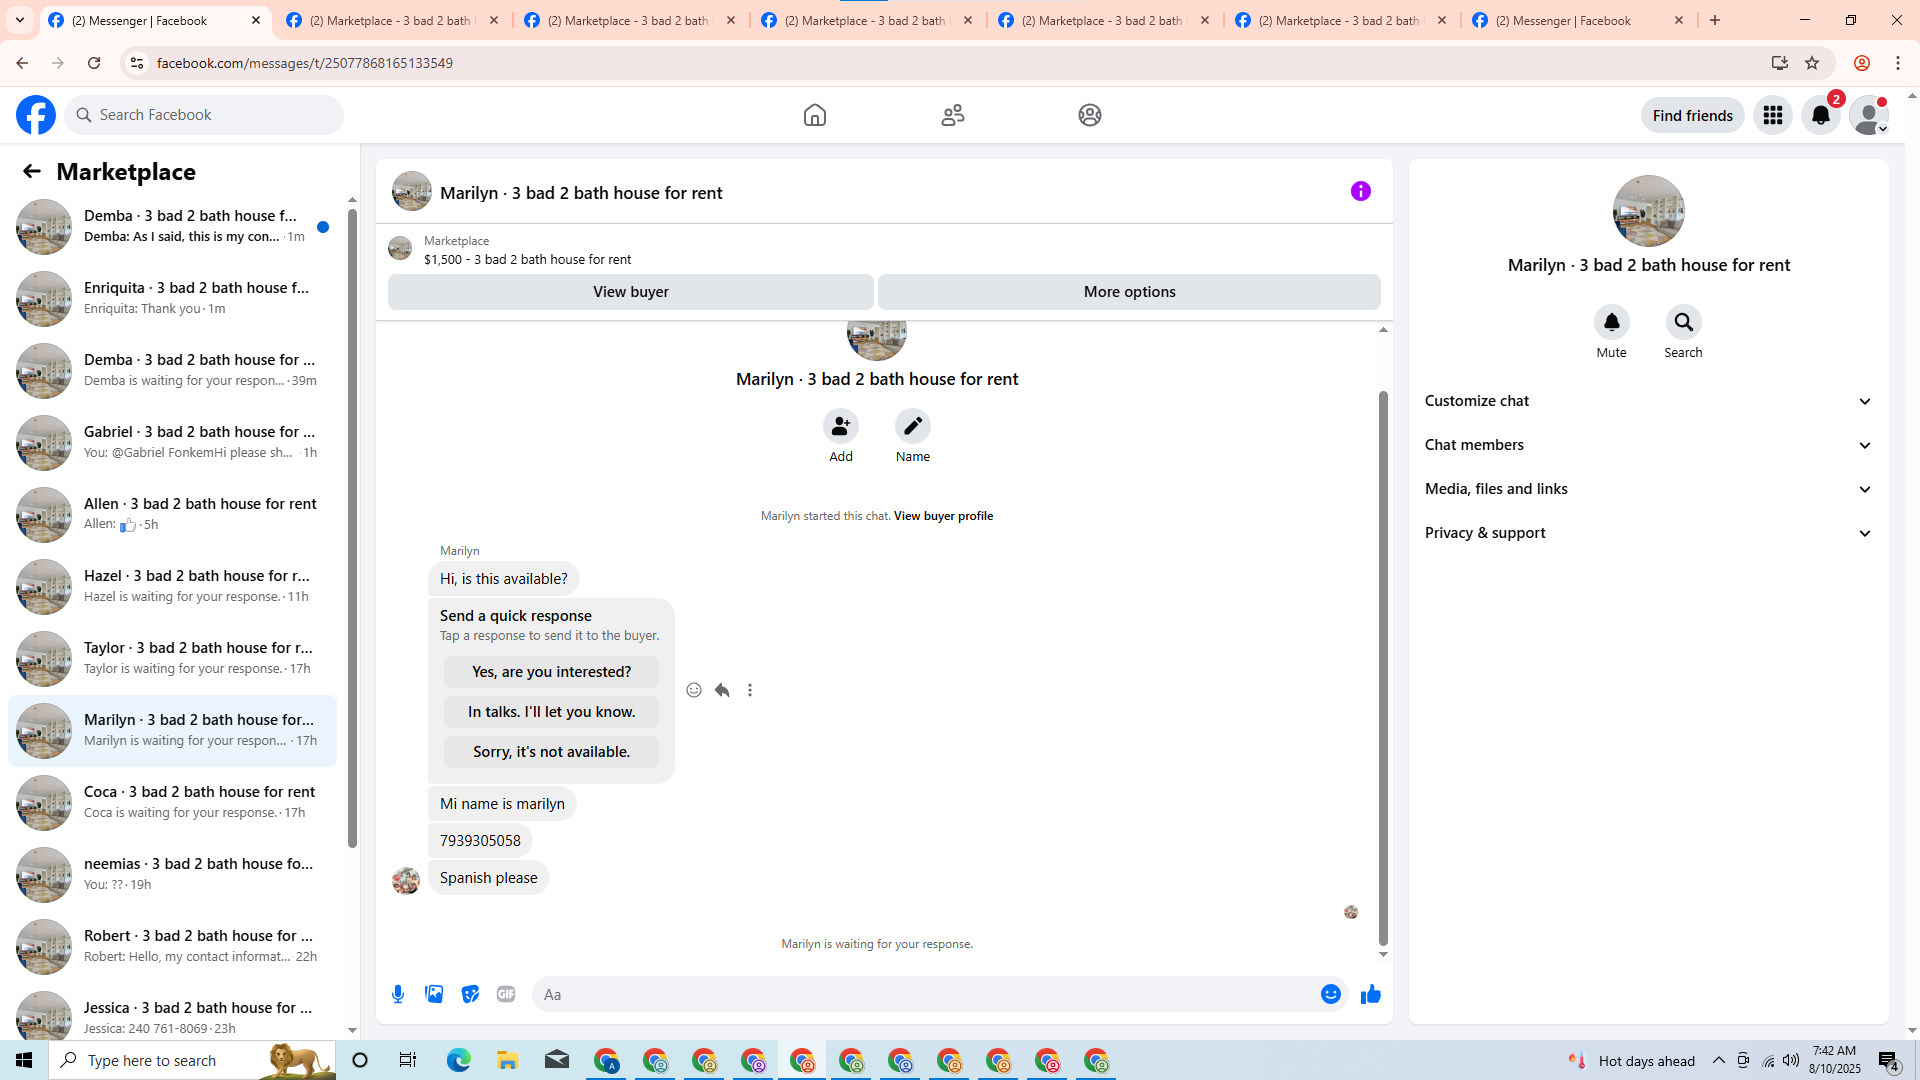Viewport: 1920px width, 1080px height.
Task: Click the View buyer button
Action: click(630, 292)
